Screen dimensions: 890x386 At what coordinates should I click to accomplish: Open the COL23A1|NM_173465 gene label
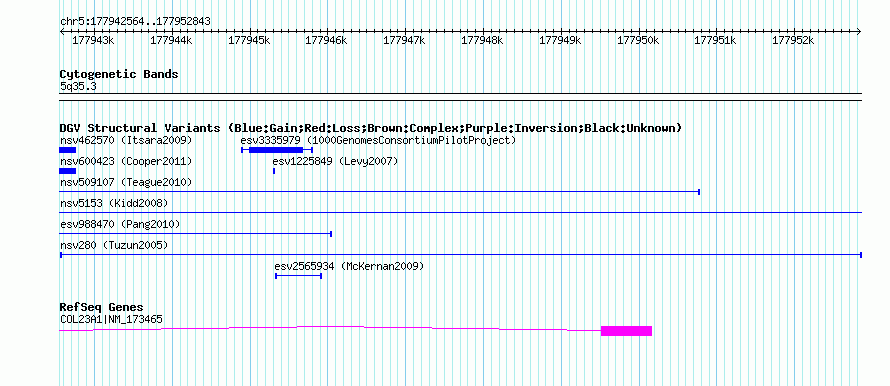[x=111, y=320]
